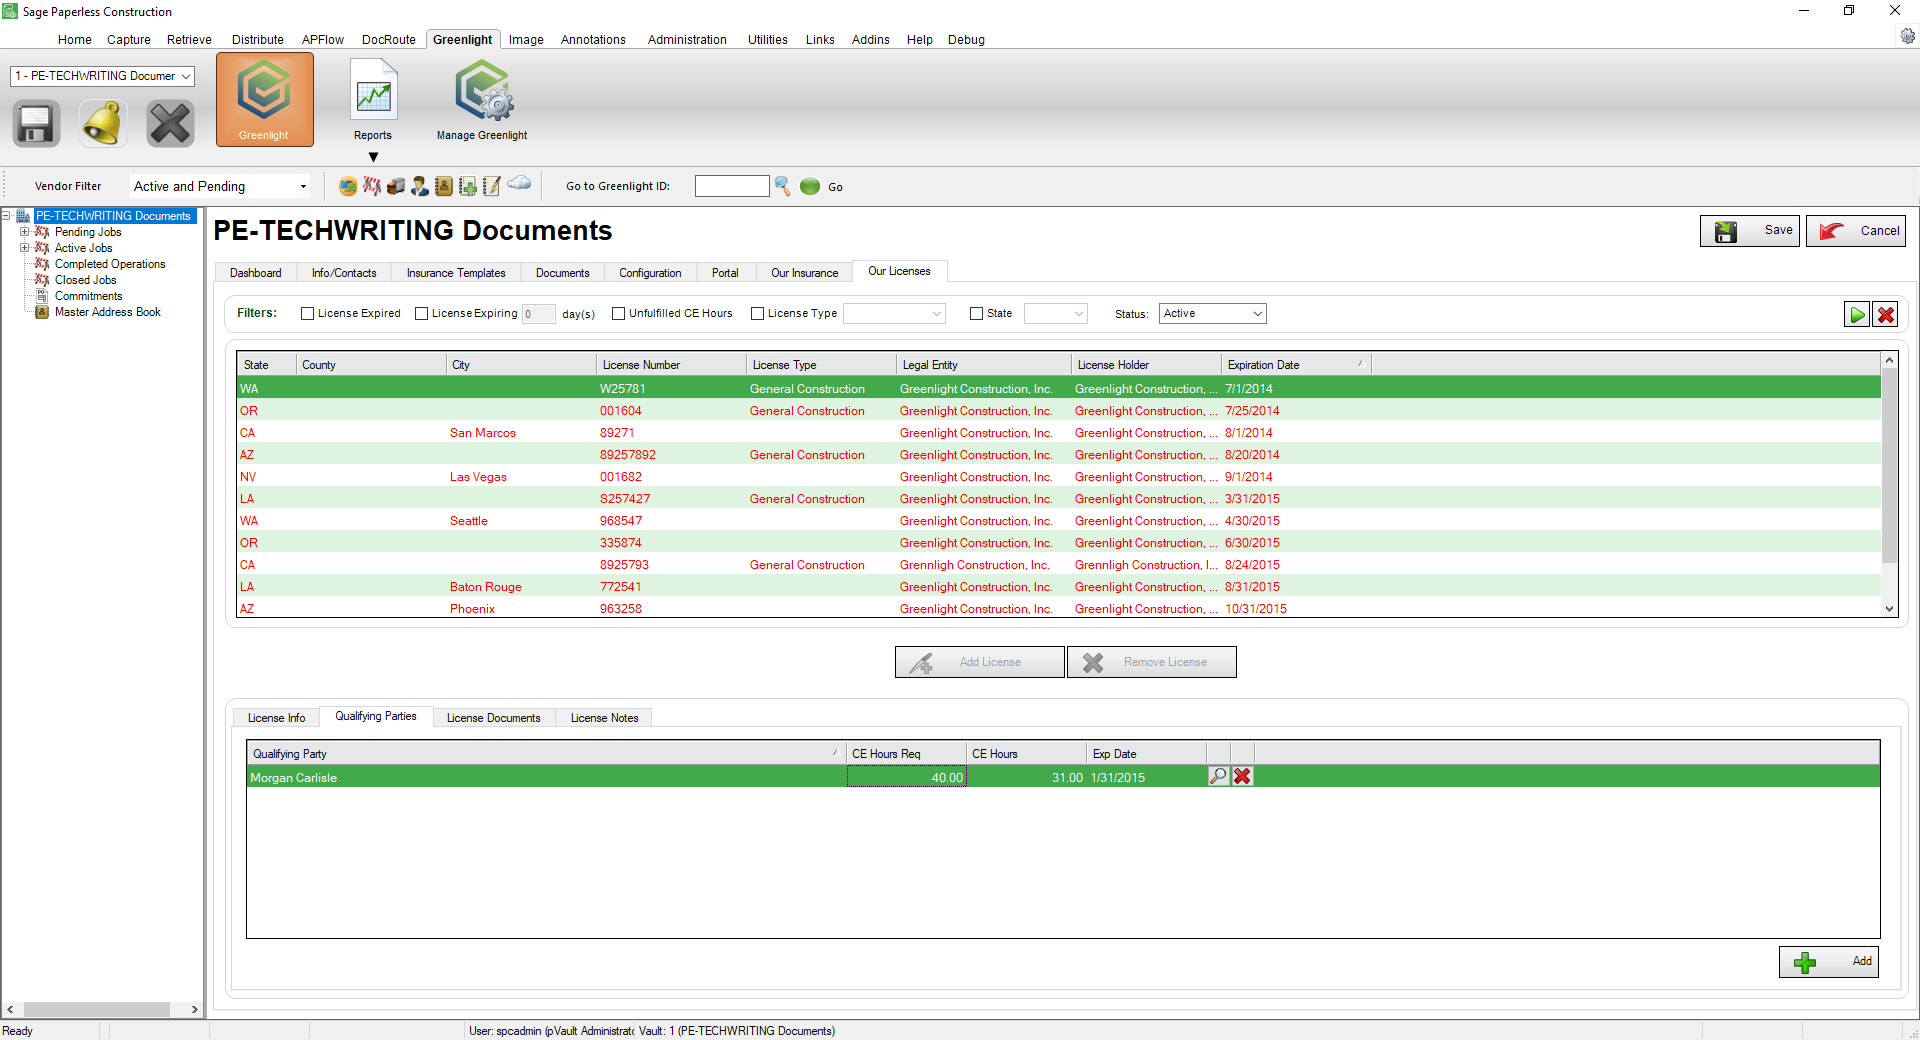The image size is (1920, 1040).
Task: Clear filters with the red X icon
Action: (1886, 315)
